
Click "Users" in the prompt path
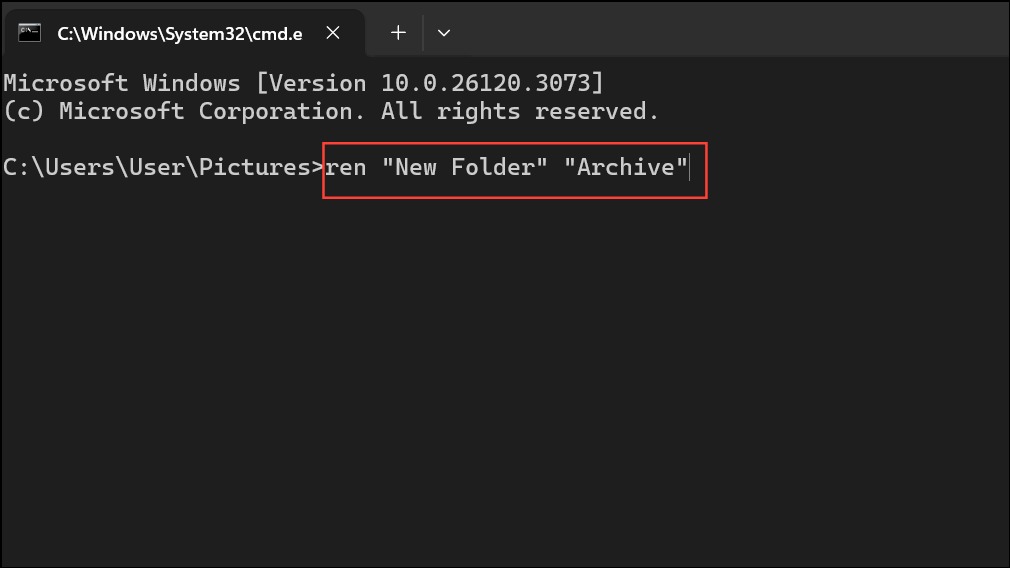(x=80, y=167)
